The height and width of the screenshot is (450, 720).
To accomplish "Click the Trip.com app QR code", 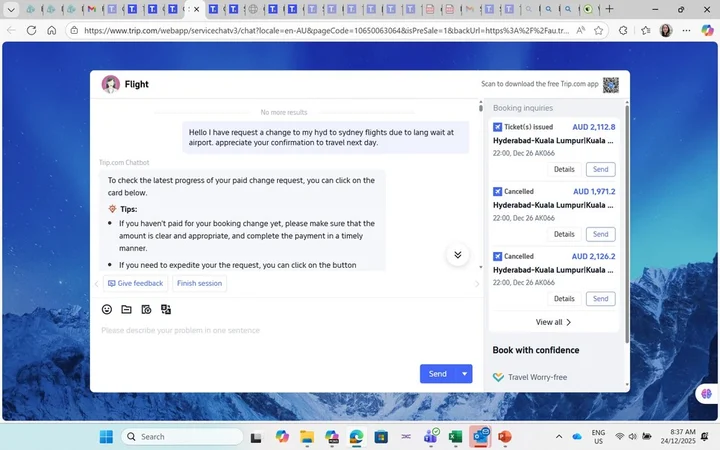I will pyautogui.click(x=610, y=85).
